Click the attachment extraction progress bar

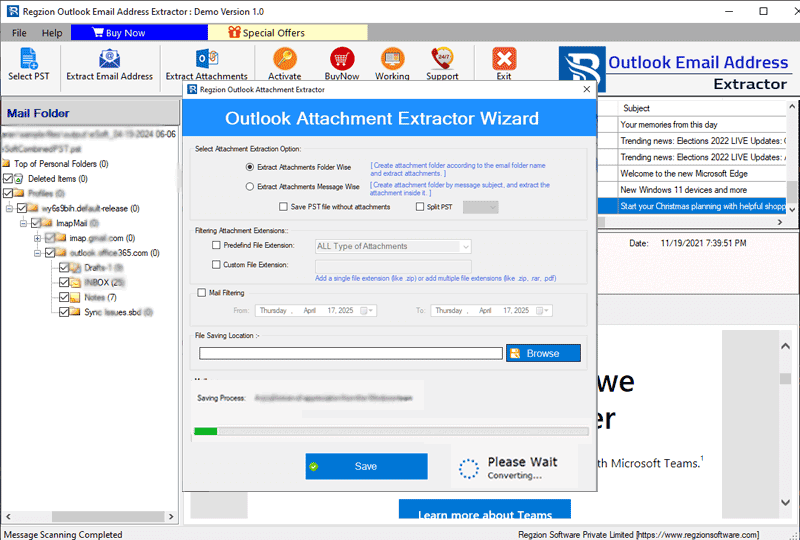point(391,431)
